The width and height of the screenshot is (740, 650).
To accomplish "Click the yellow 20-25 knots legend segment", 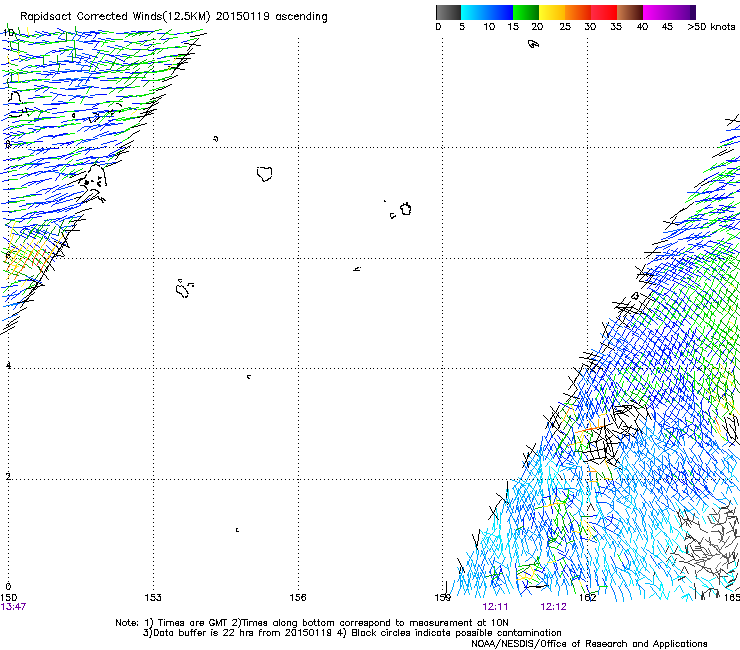I will tap(552, 12).
